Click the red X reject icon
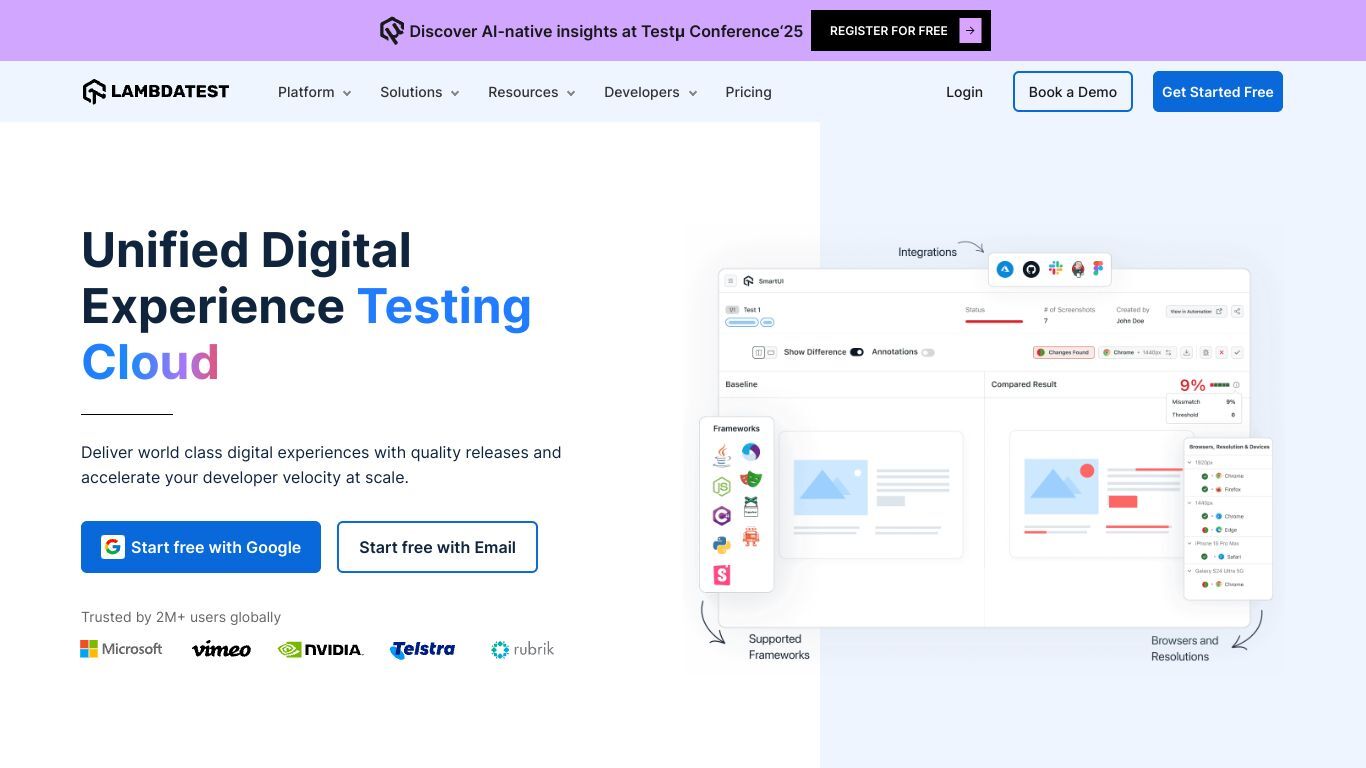 coord(1222,352)
